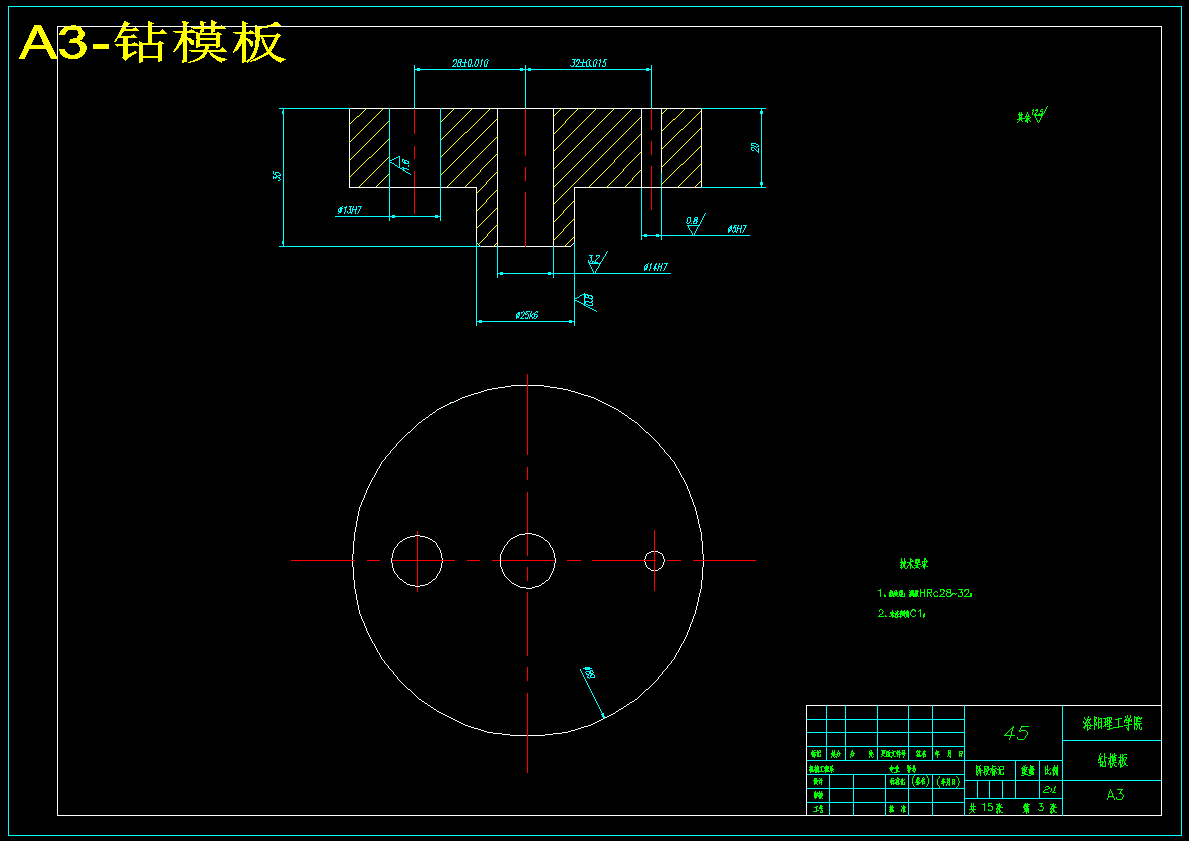Click the left hatched section area
Screen dimensions: 1189x841
[369, 148]
